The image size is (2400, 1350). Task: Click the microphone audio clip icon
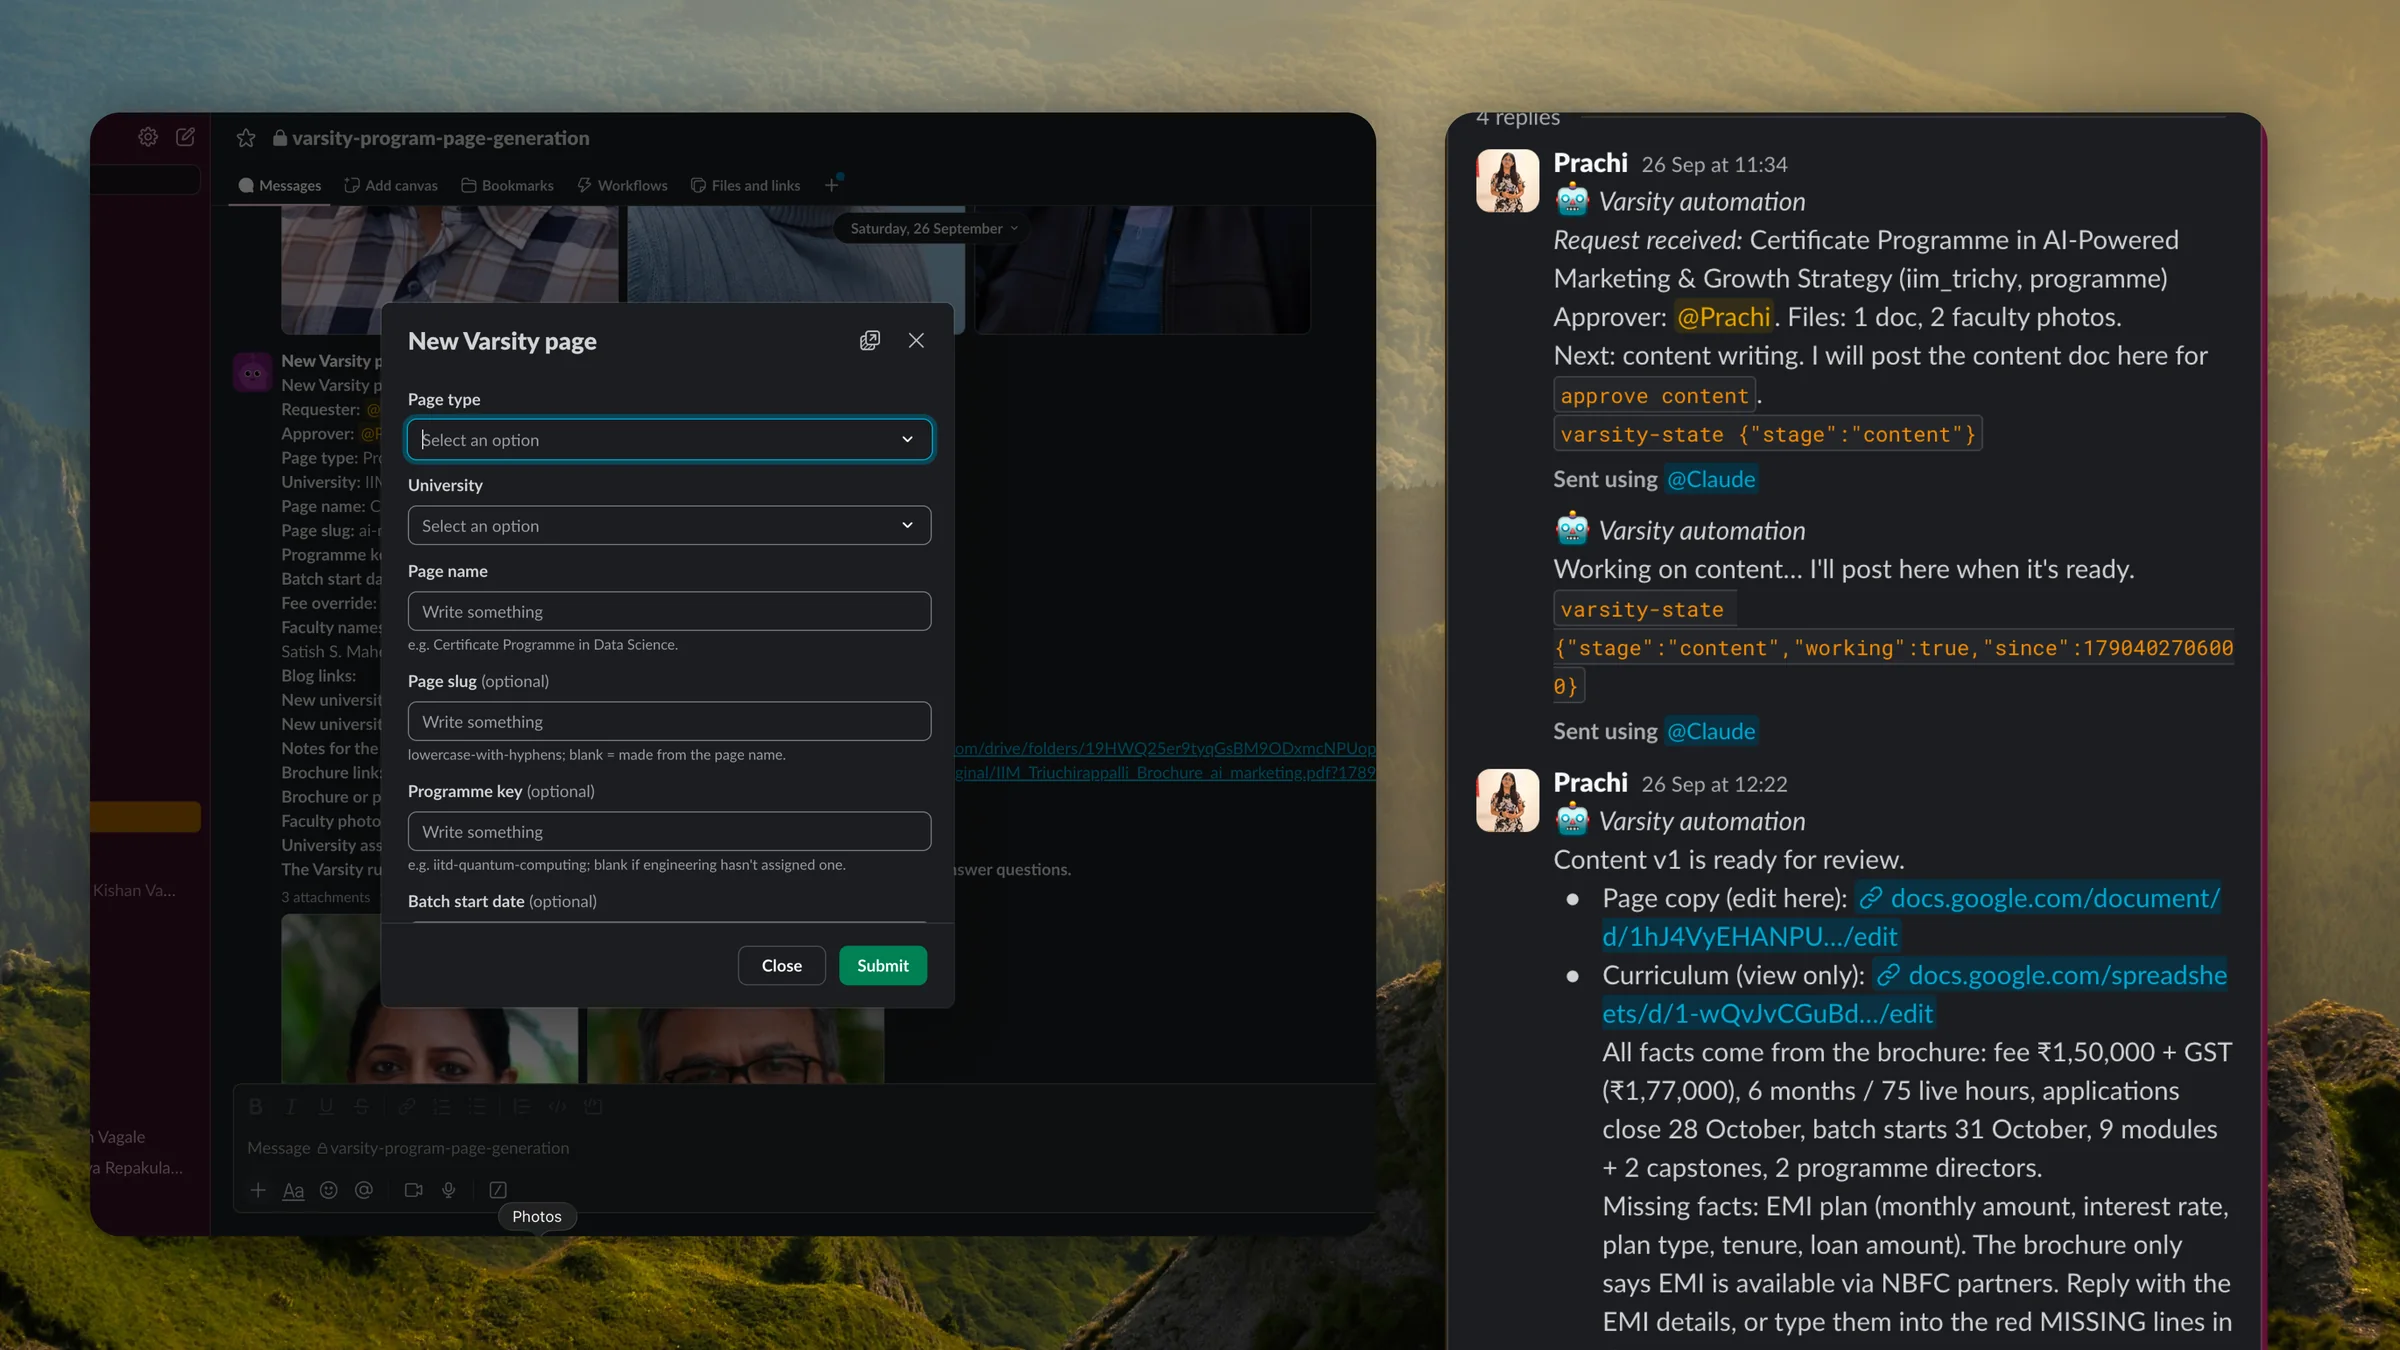click(x=449, y=1190)
